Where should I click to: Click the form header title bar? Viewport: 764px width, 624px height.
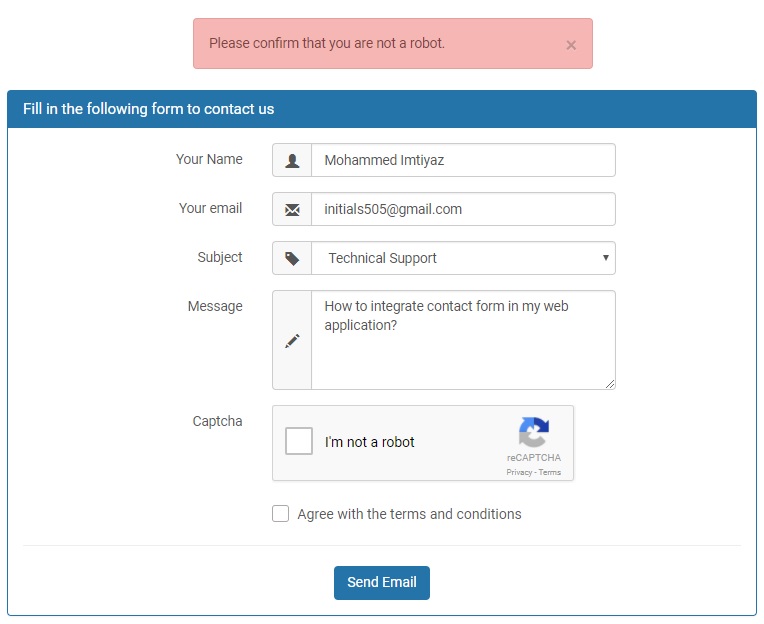click(x=382, y=109)
